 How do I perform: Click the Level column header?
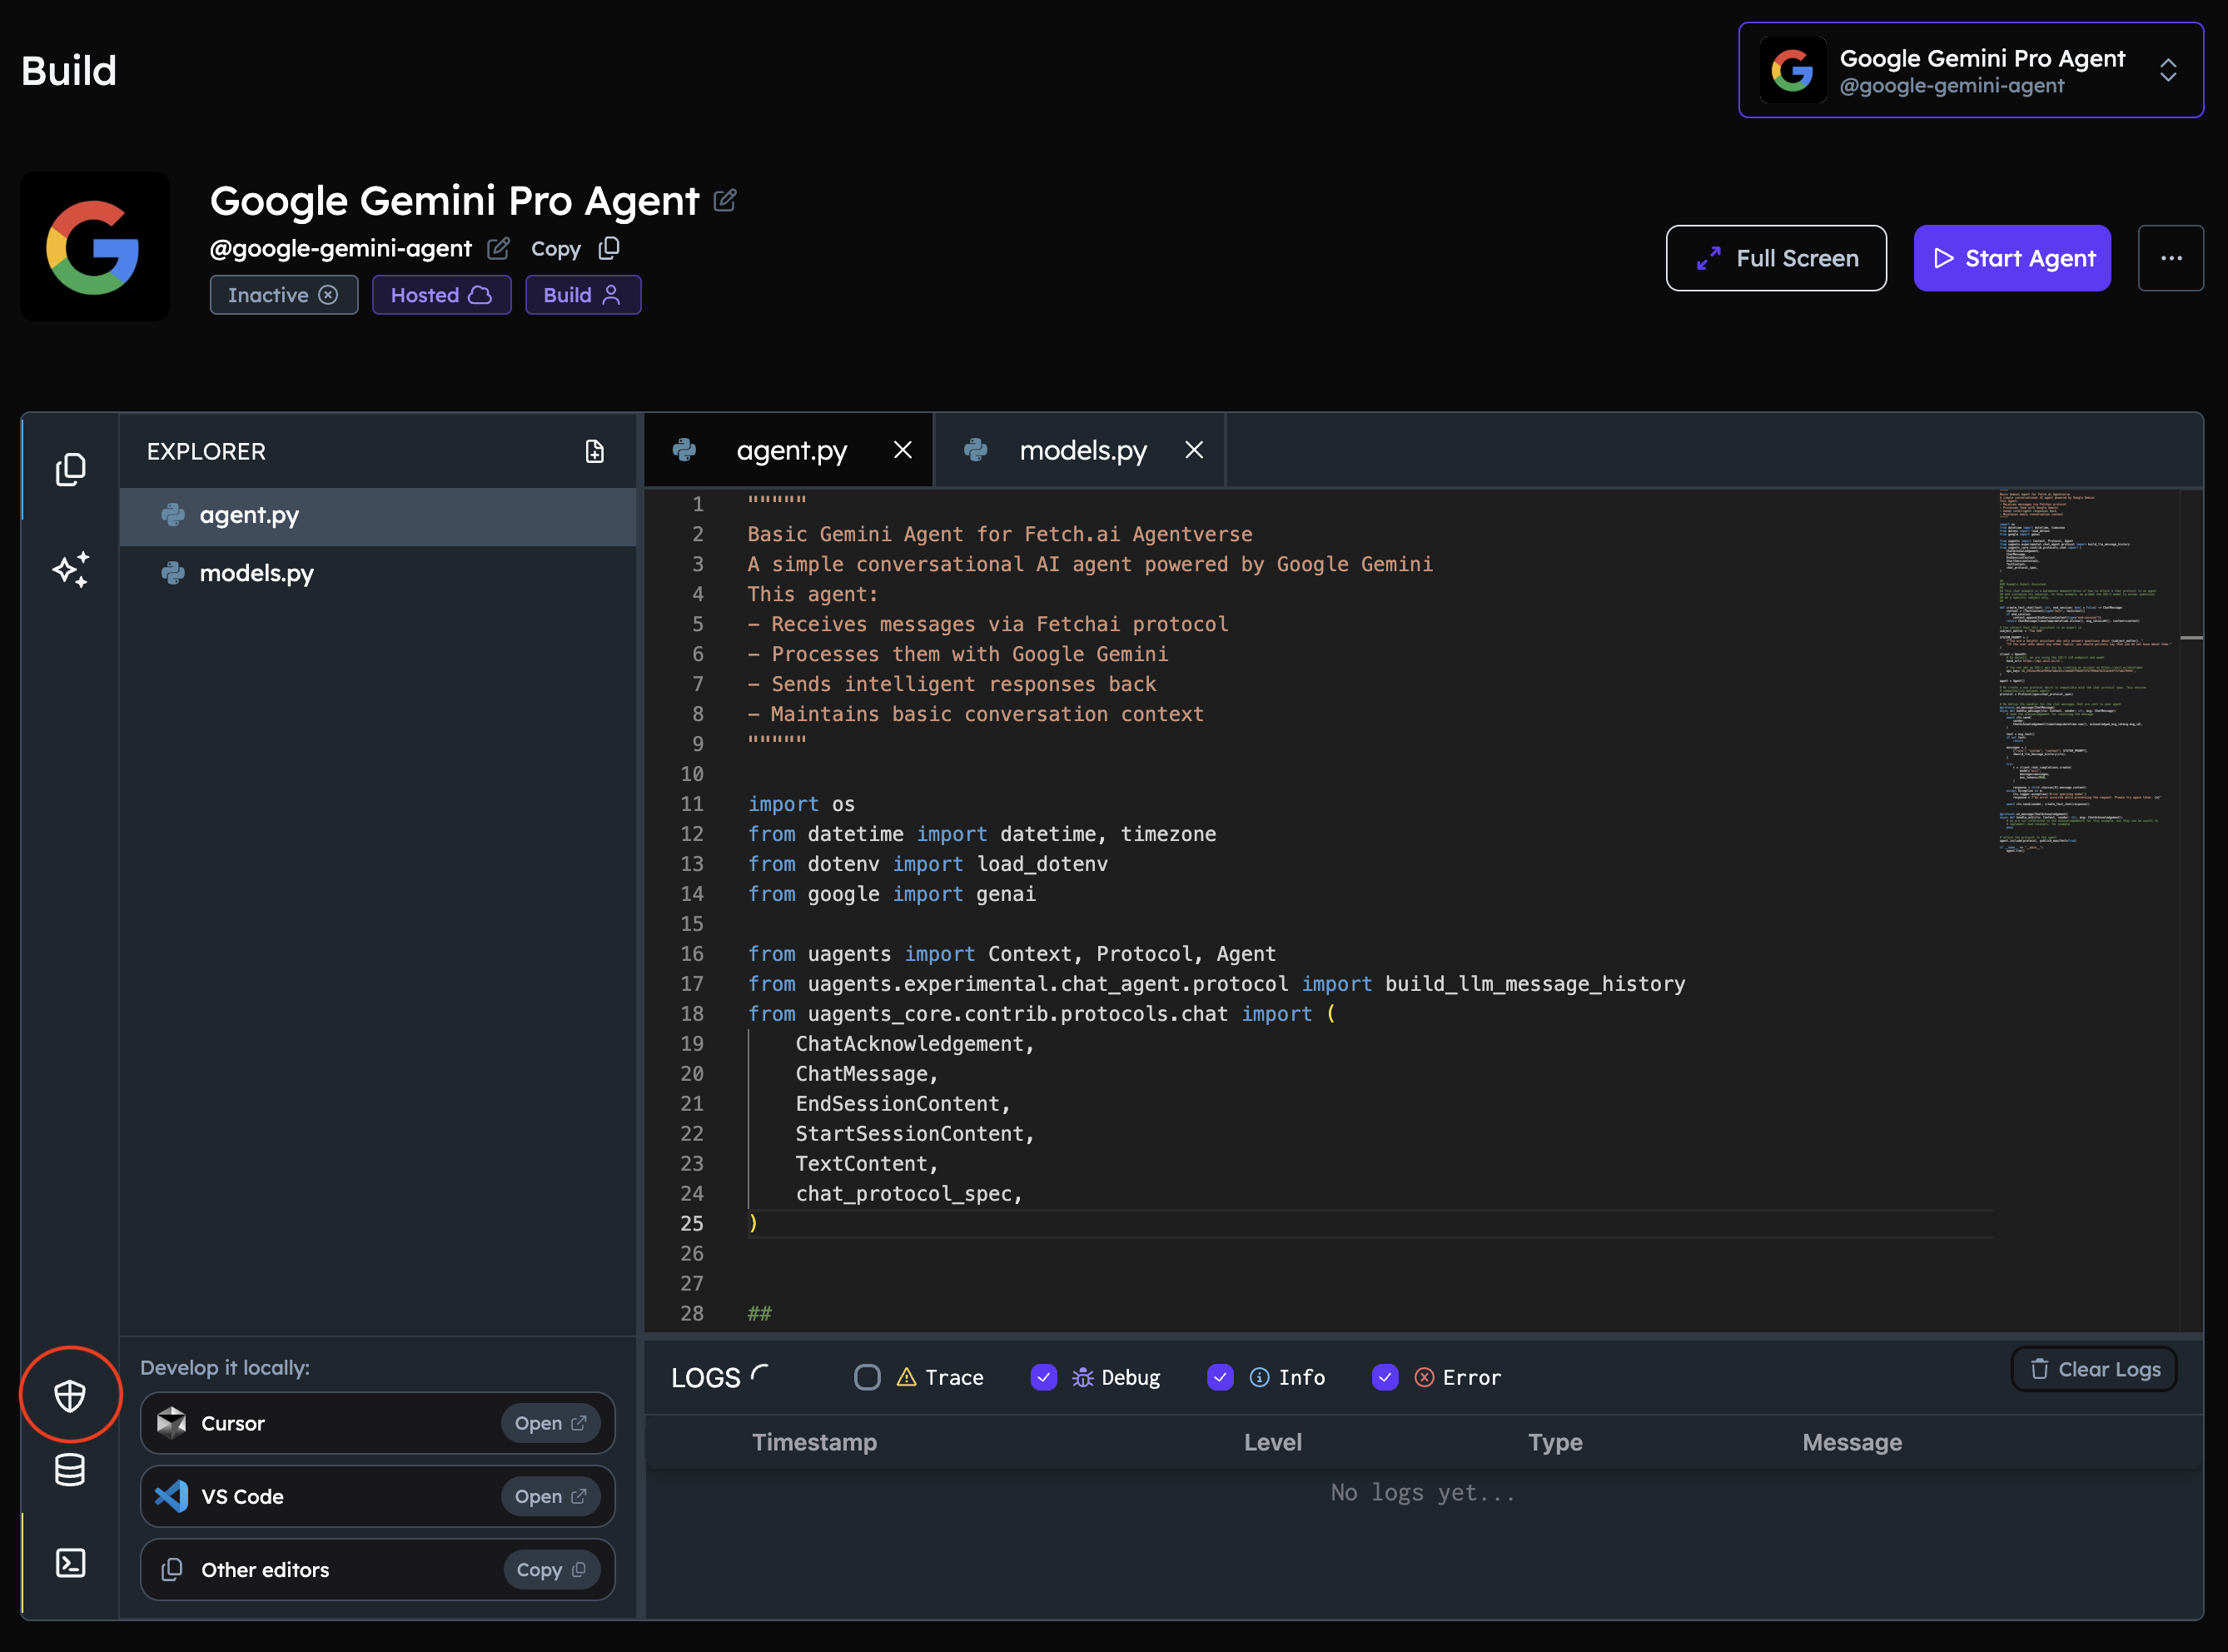1272,1442
